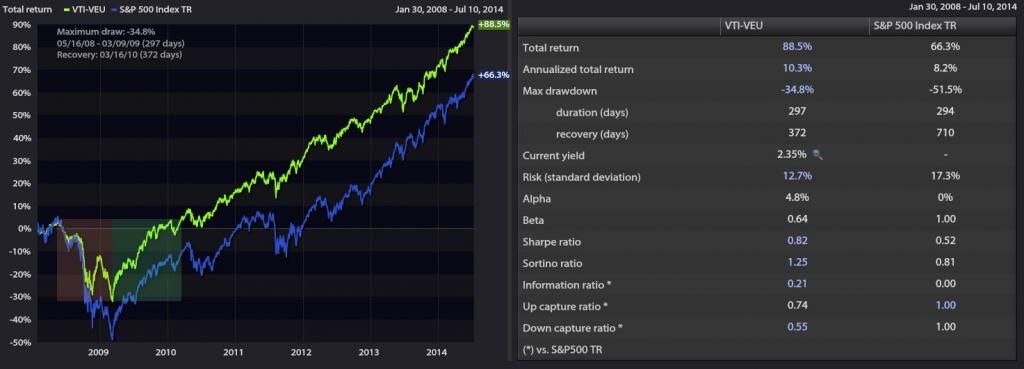Click the red drawdown shaded region
Image resolution: width=1024 pixels, height=369 pixels.
pos(84,260)
